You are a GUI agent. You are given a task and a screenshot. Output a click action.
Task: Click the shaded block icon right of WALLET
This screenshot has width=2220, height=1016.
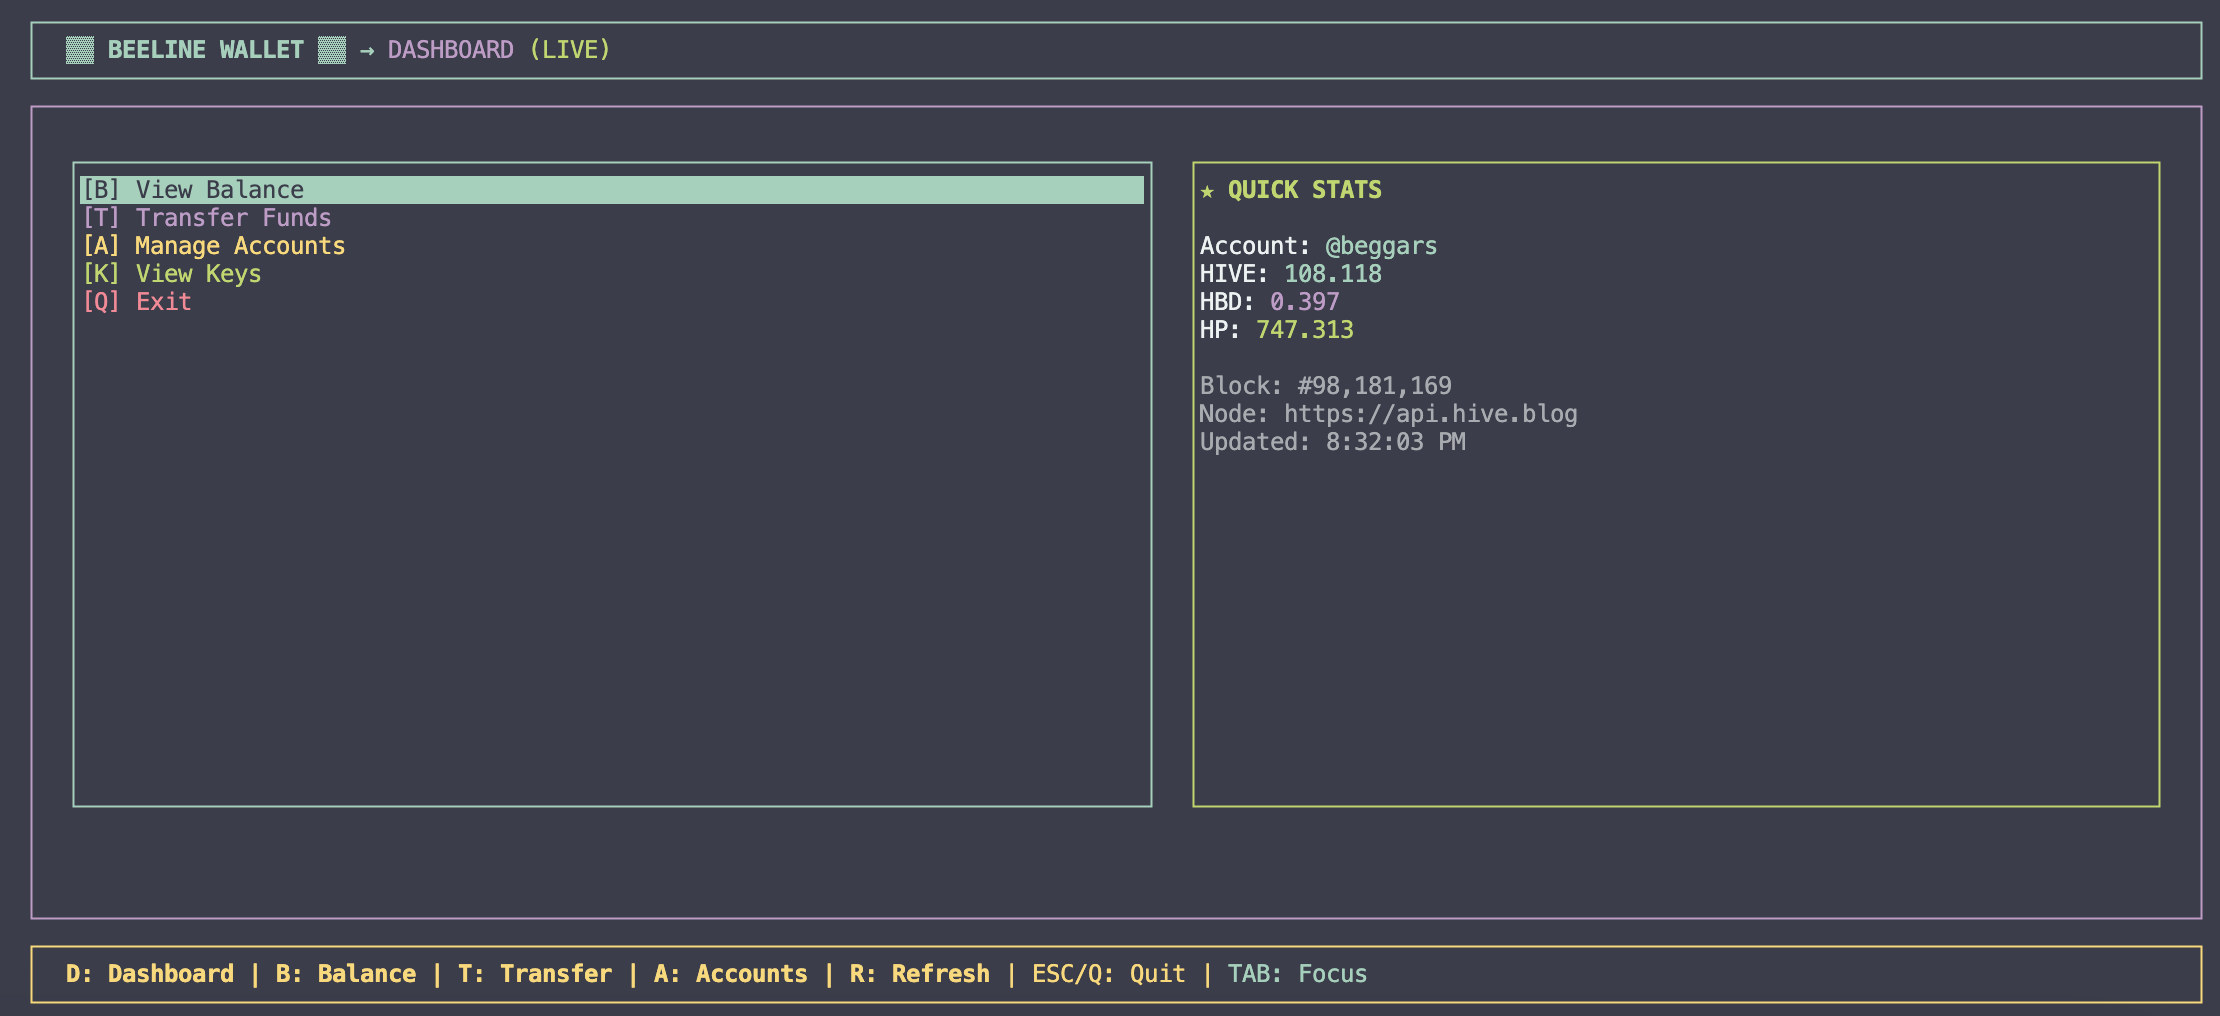point(332,50)
